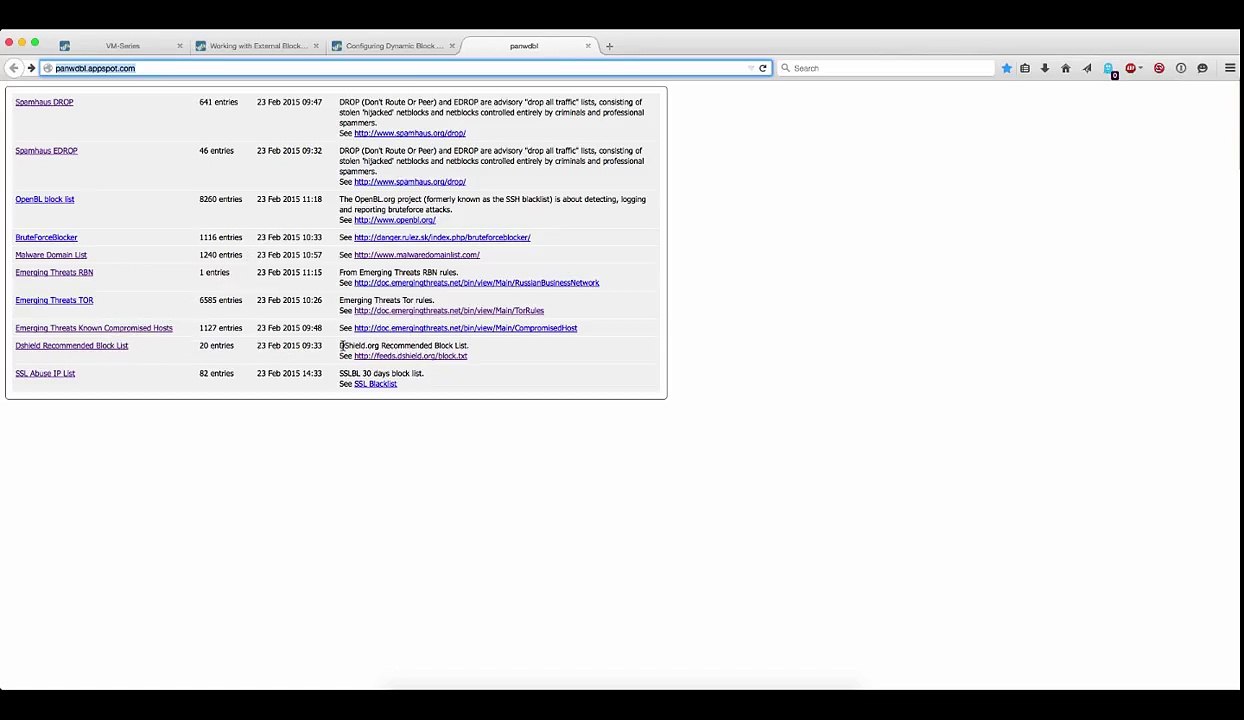Image resolution: width=1244 pixels, height=720 pixels.
Task: Open the URL history dropdown arrow
Action: point(750,68)
